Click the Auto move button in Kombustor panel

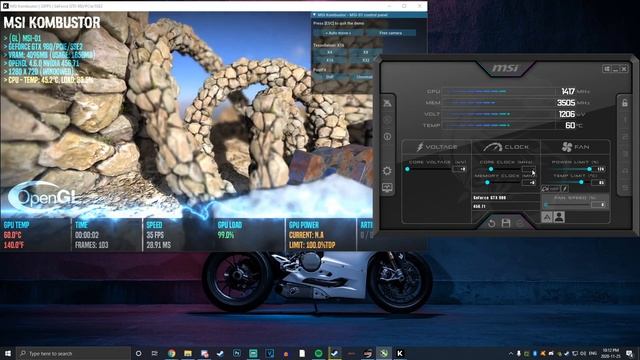click(338, 33)
